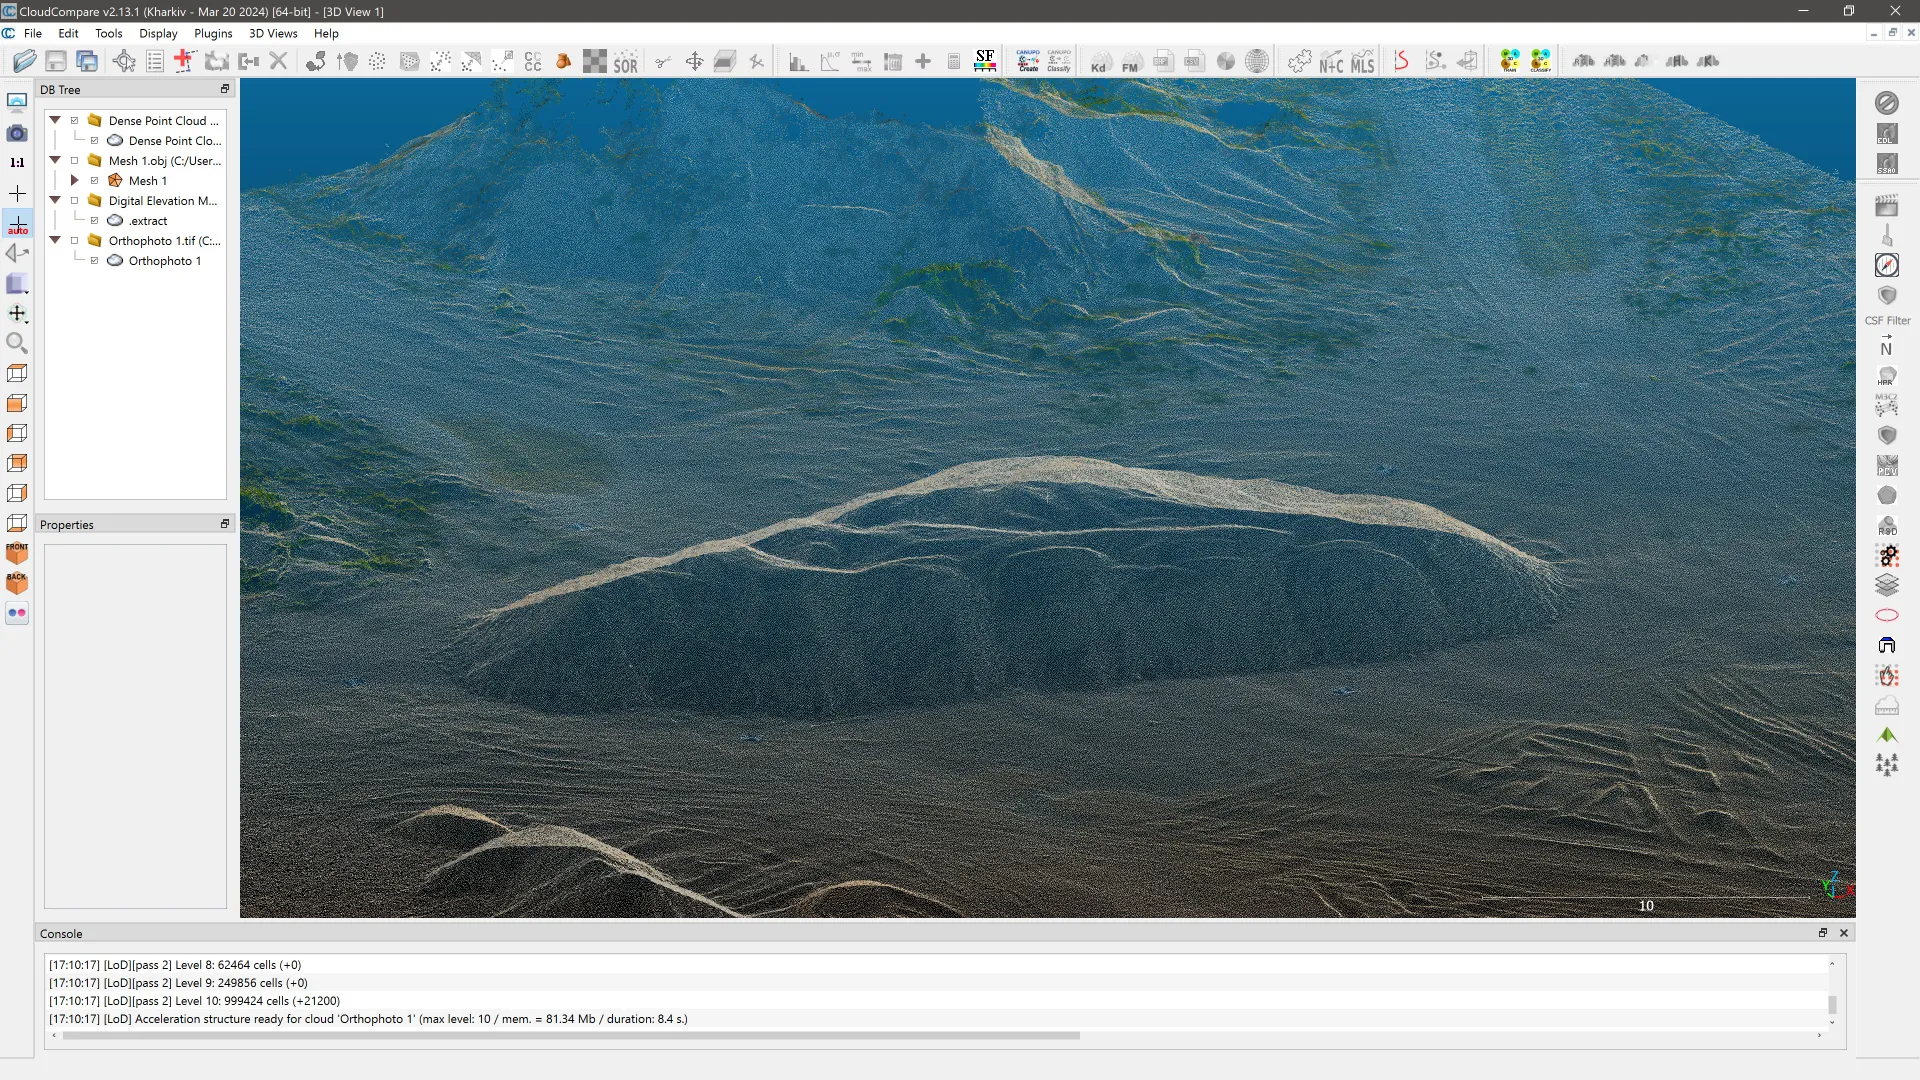Open the Cloud-to-cloud distance CC icon
Viewport: 1920px width, 1080px height.
pyautogui.click(x=533, y=61)
